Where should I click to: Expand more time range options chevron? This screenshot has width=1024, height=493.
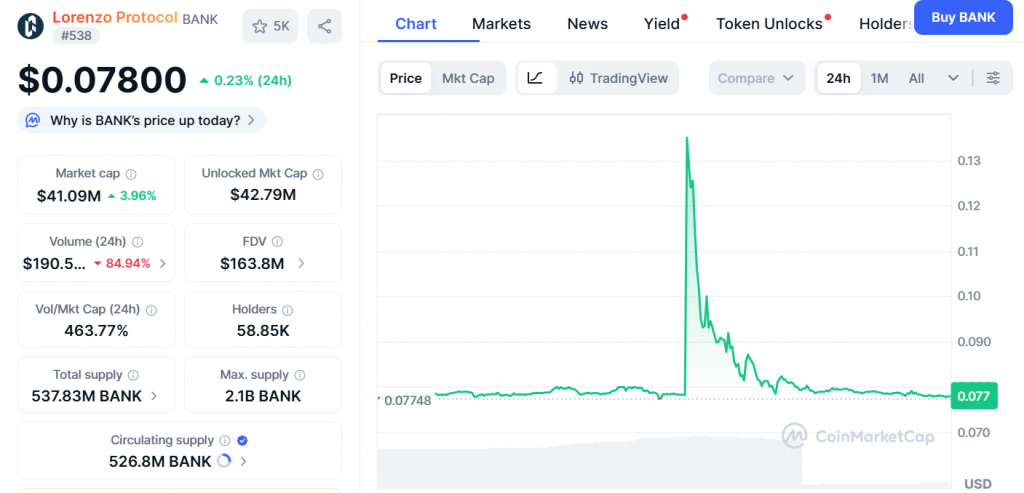coord(953,78)
